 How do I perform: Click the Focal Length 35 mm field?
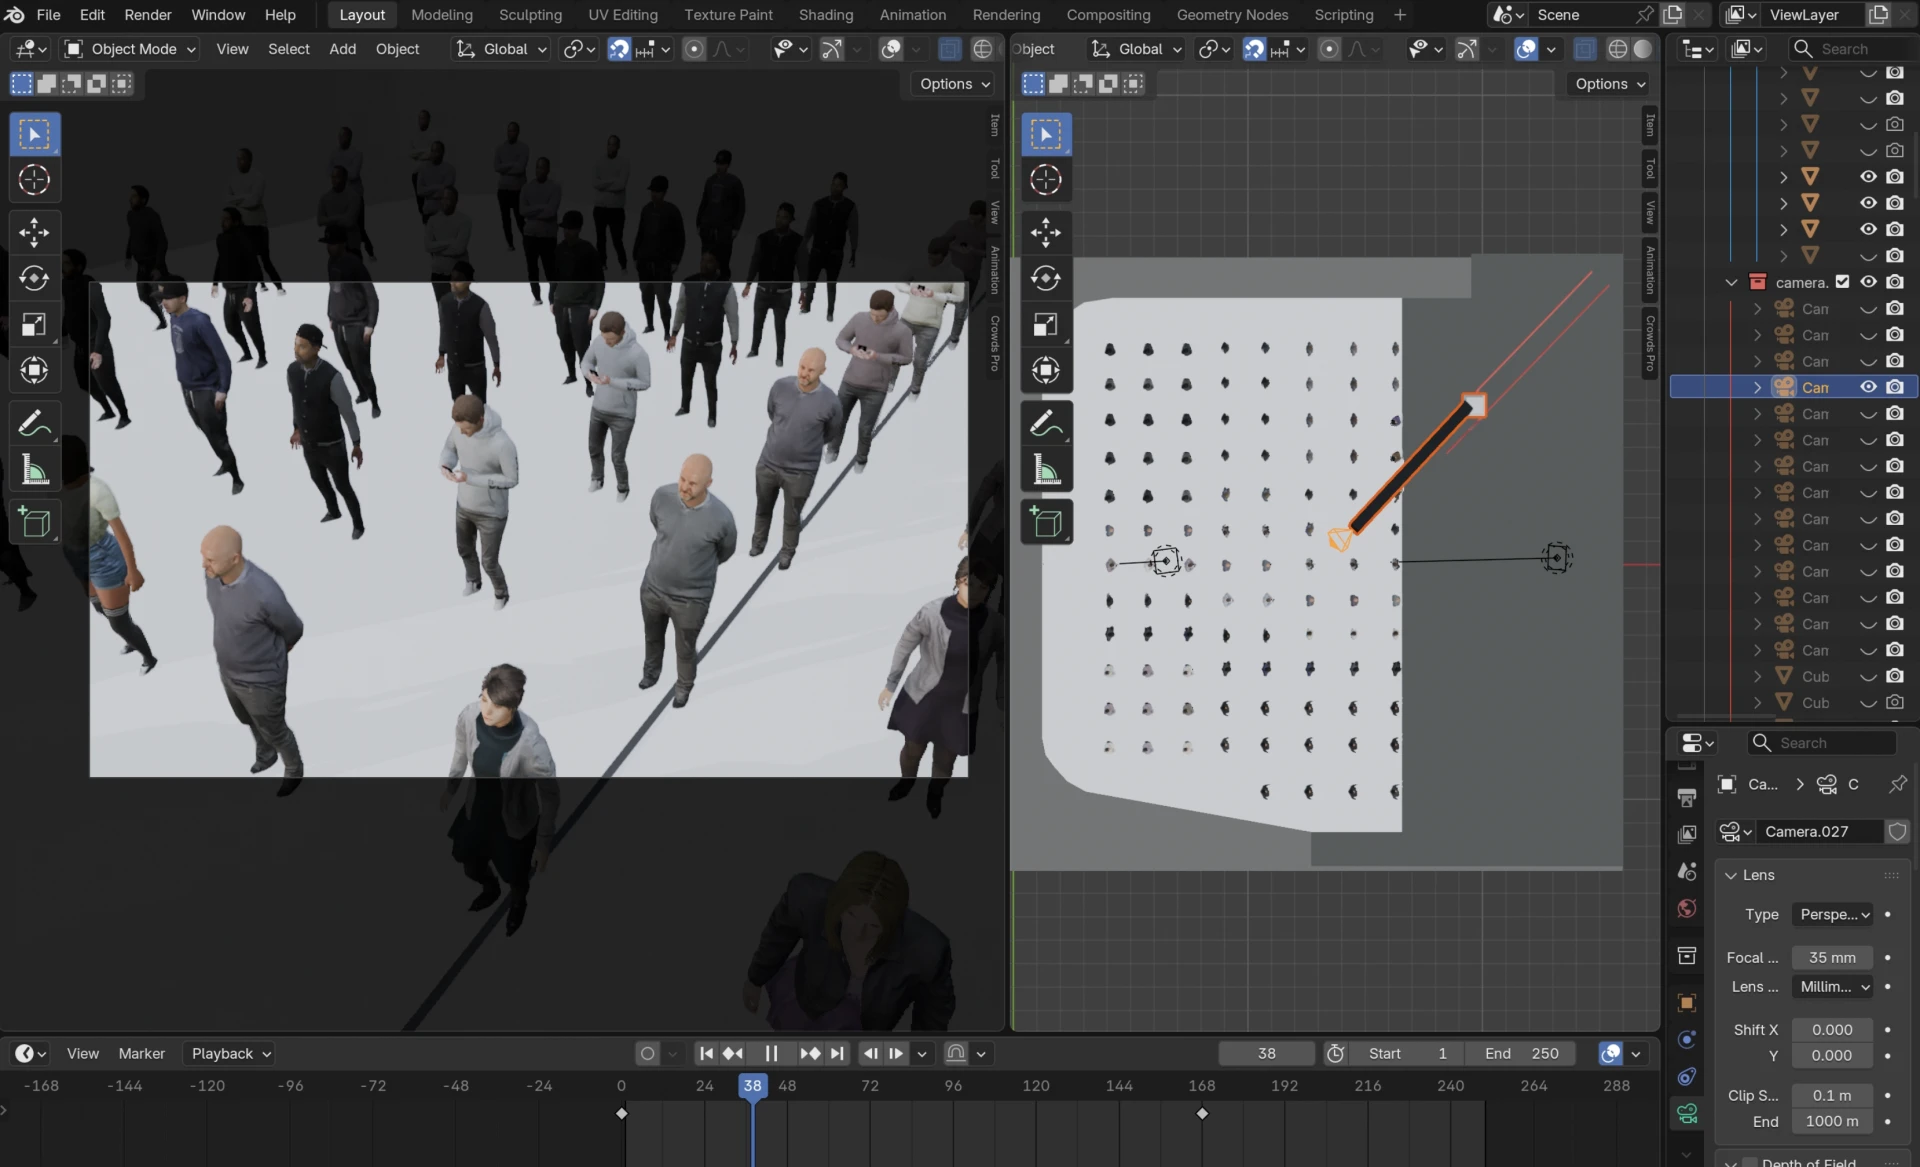coord(1832,957)
